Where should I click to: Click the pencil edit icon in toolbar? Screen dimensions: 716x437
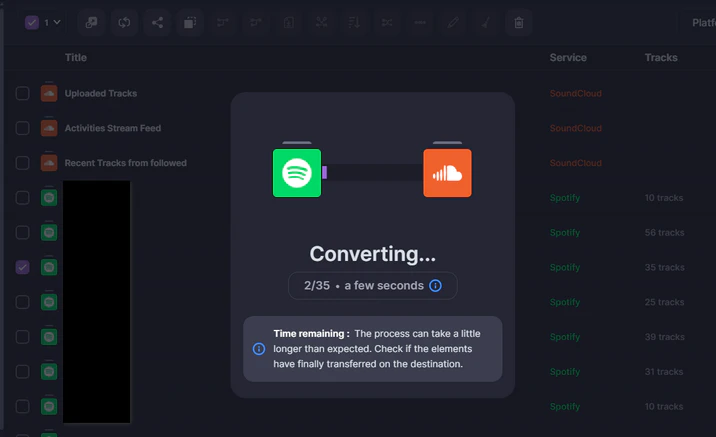[454, 22]
